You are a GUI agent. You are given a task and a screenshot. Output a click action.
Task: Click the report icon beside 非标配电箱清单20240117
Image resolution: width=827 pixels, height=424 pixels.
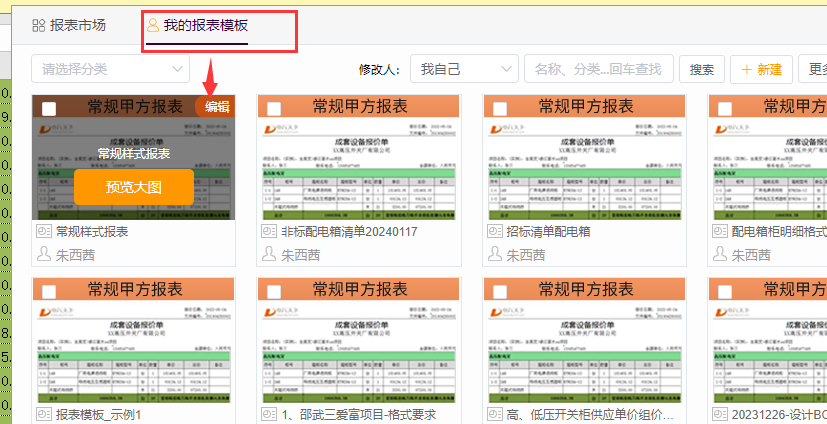pyautogui.click(x=269, y=231)
